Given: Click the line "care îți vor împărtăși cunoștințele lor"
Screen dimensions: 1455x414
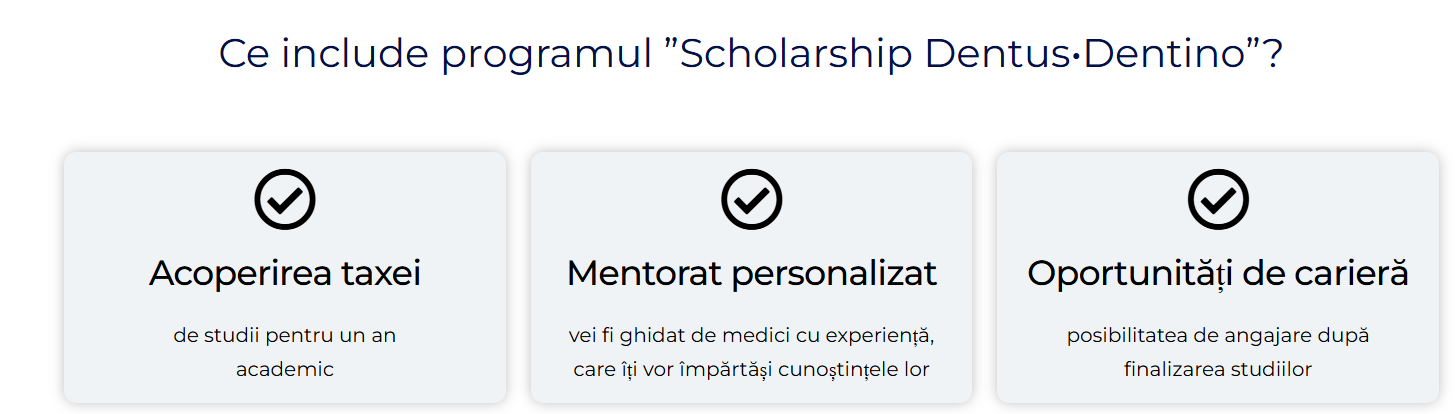Looking at the screenshot, I should point(752,369).
